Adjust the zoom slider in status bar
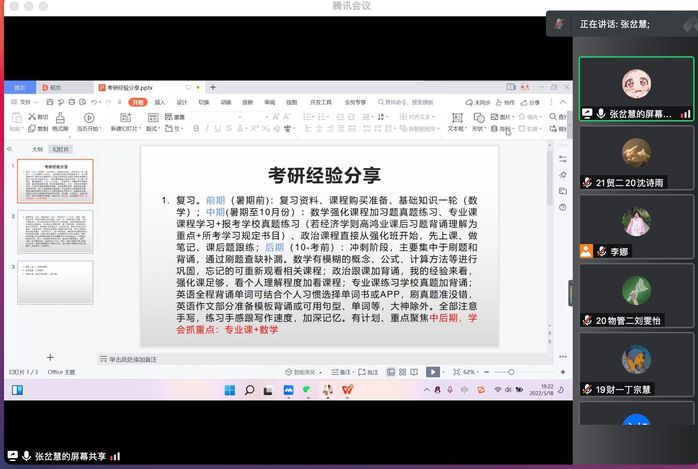Viewport: 698px width, 469px height. tap(510, 372)
